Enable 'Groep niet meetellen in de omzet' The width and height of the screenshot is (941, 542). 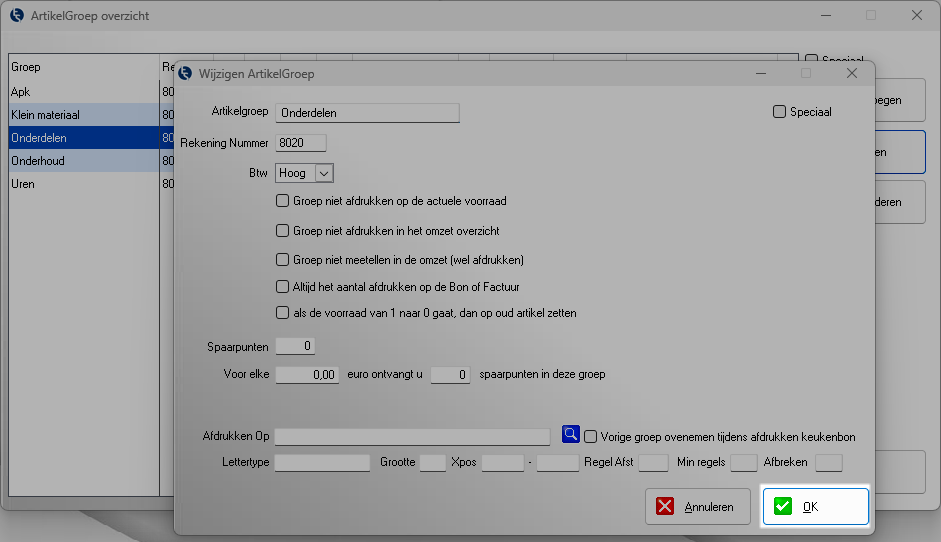282,260
